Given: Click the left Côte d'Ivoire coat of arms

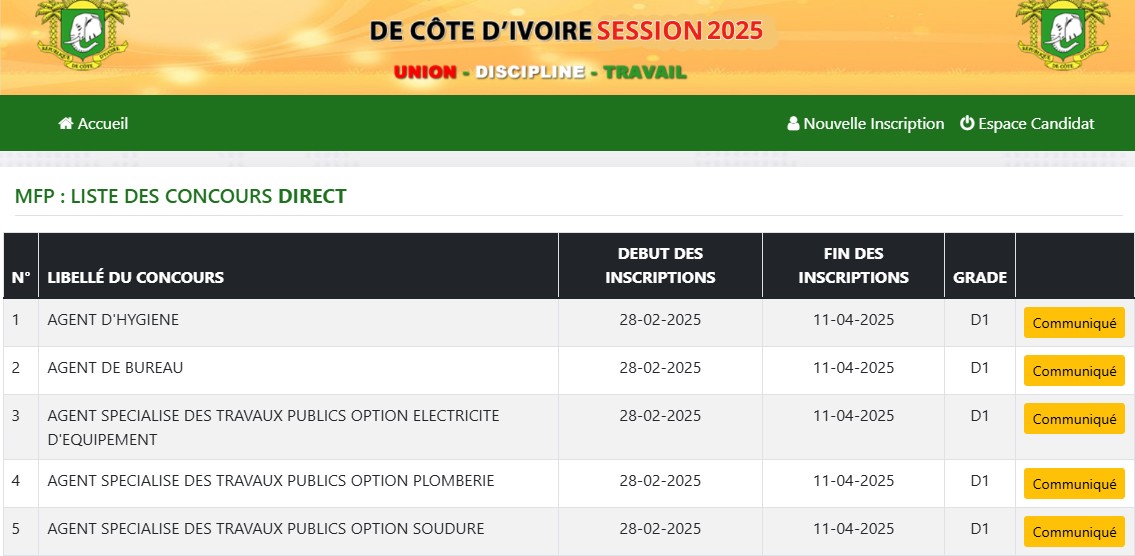Looking at the screenshot, I should pyautogui.click(x=82, y=31).
